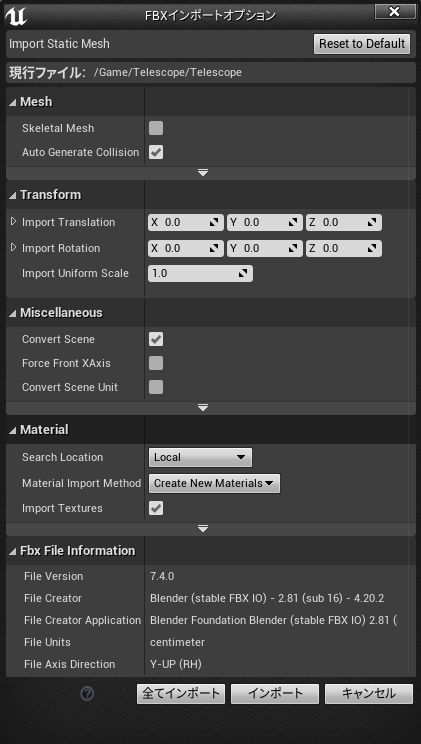This screenshot has width=421, height=744.
Task: Toggle the Convert Scene checkbox
Action: (156, 339)
